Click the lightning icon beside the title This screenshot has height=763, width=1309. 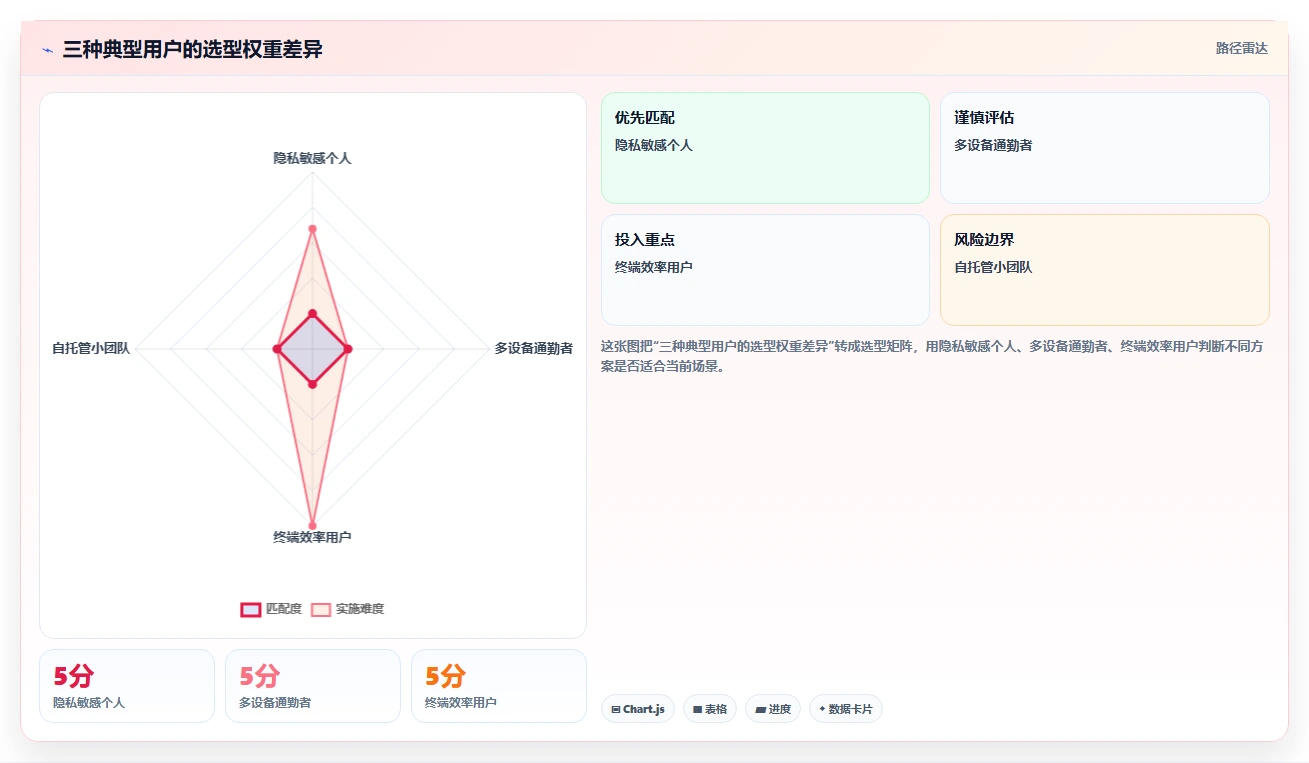[x=47, y=49]
